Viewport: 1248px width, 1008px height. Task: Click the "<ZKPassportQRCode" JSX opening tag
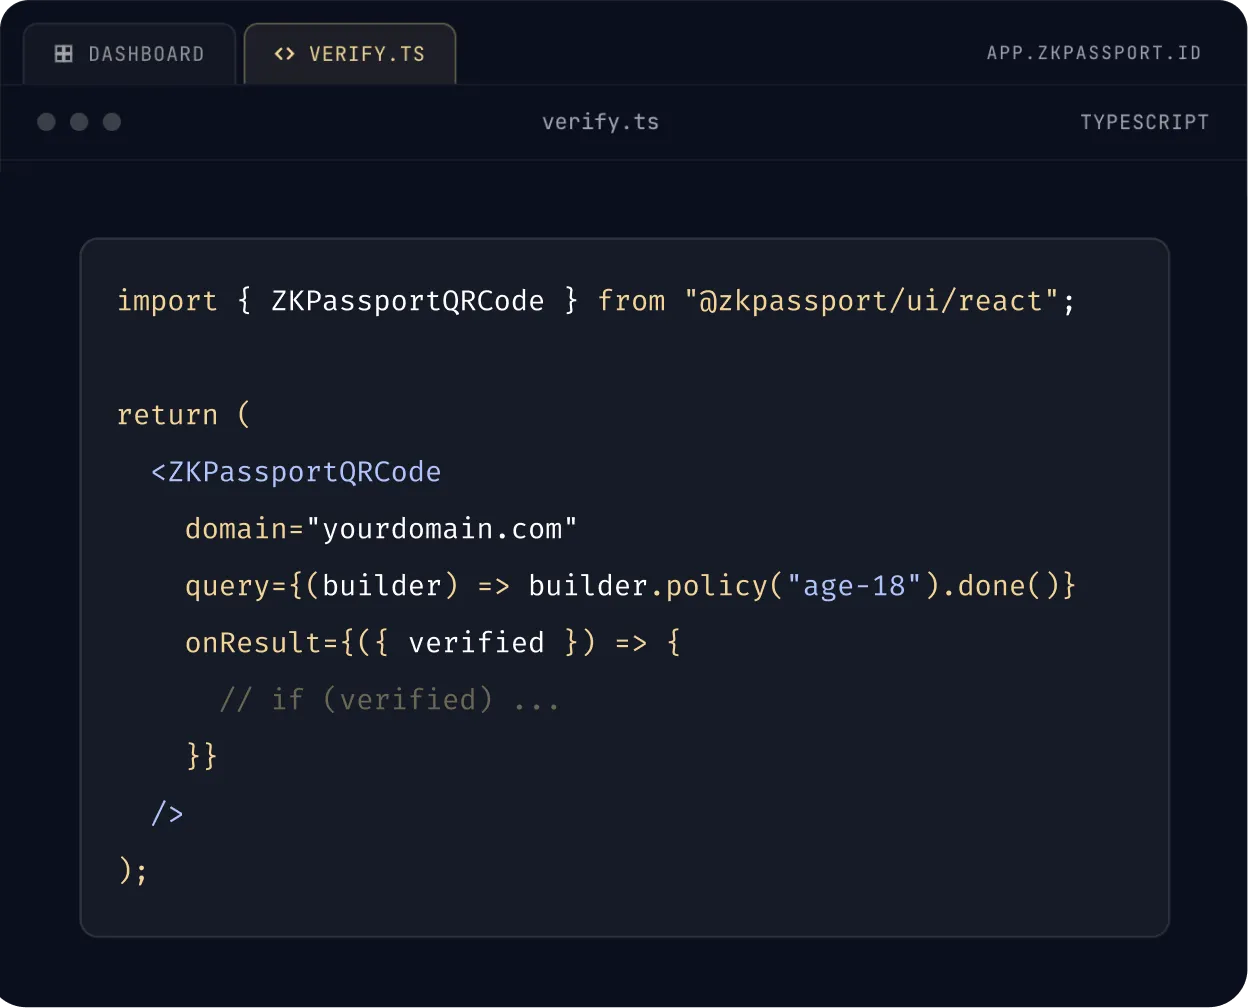pos(296,472)
